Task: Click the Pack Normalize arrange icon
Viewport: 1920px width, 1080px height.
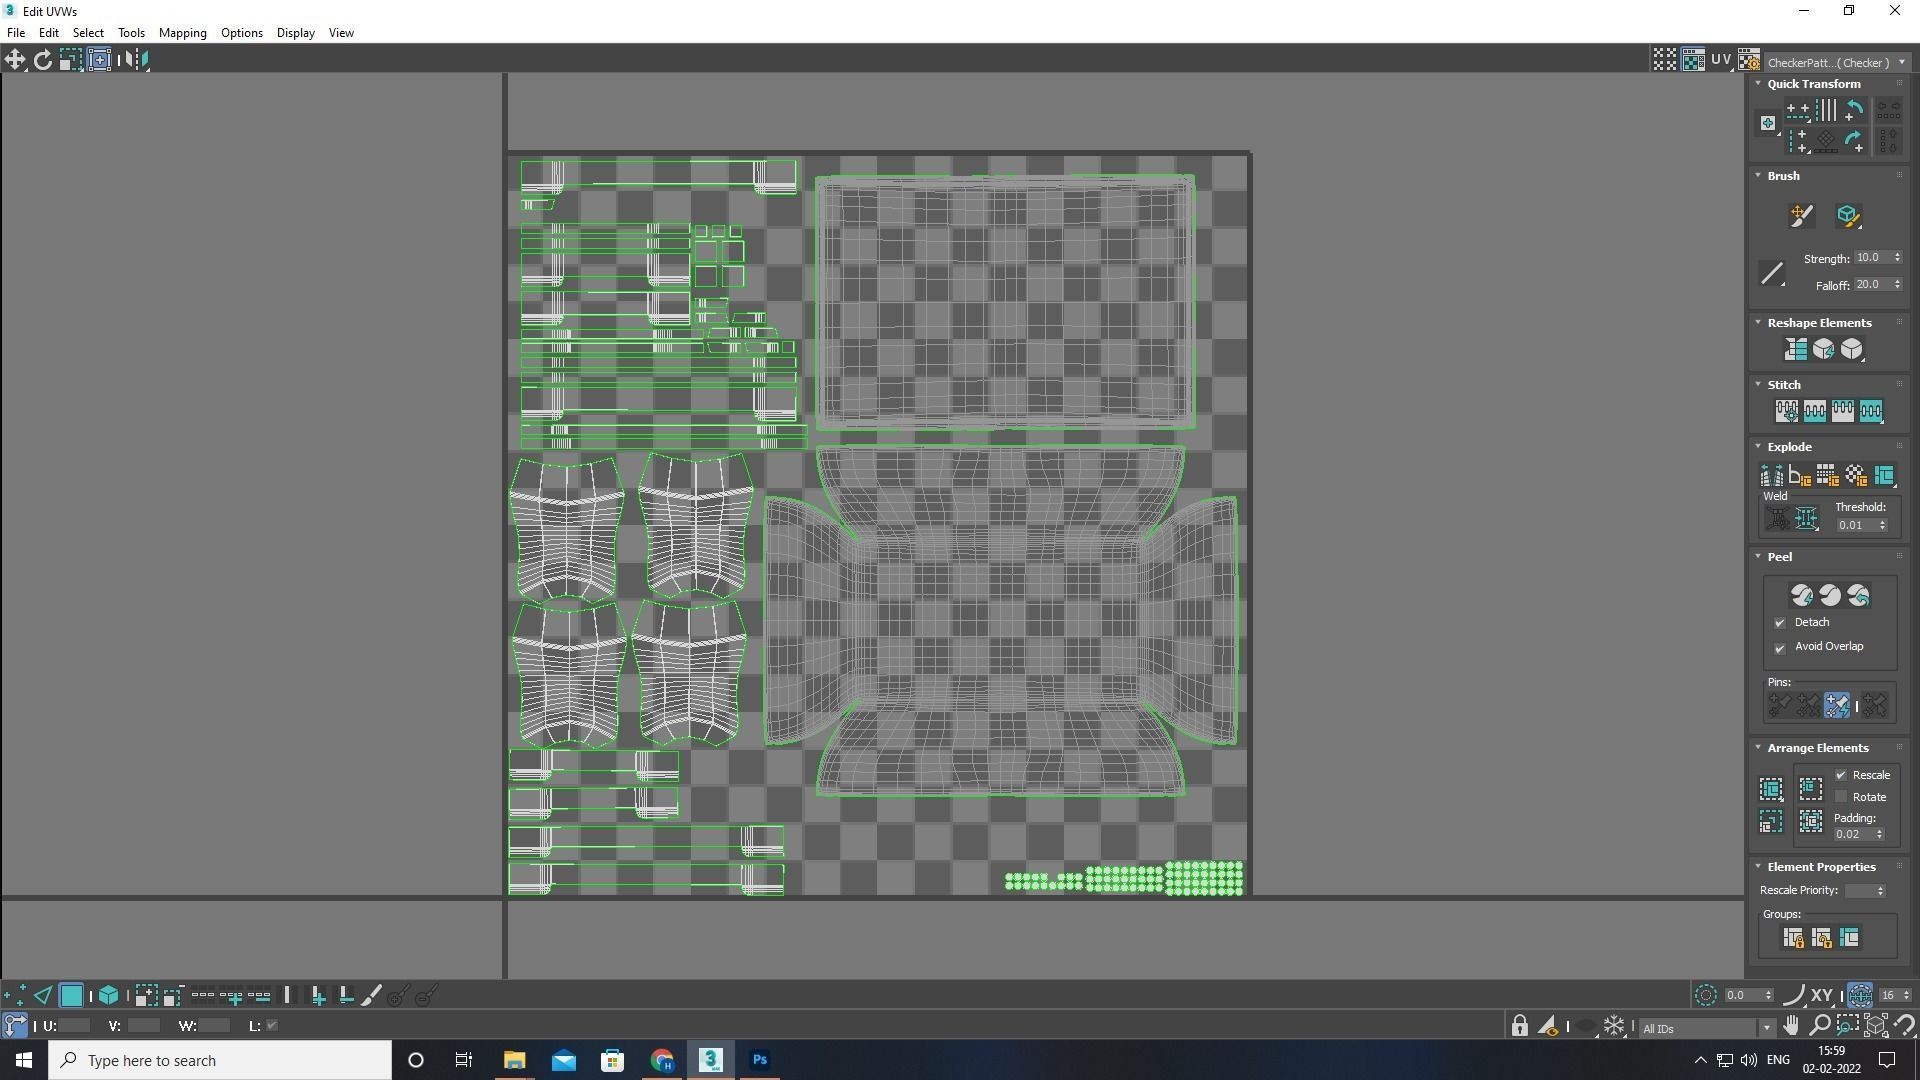Action: pyautogui.click(x=1811, y=789)
